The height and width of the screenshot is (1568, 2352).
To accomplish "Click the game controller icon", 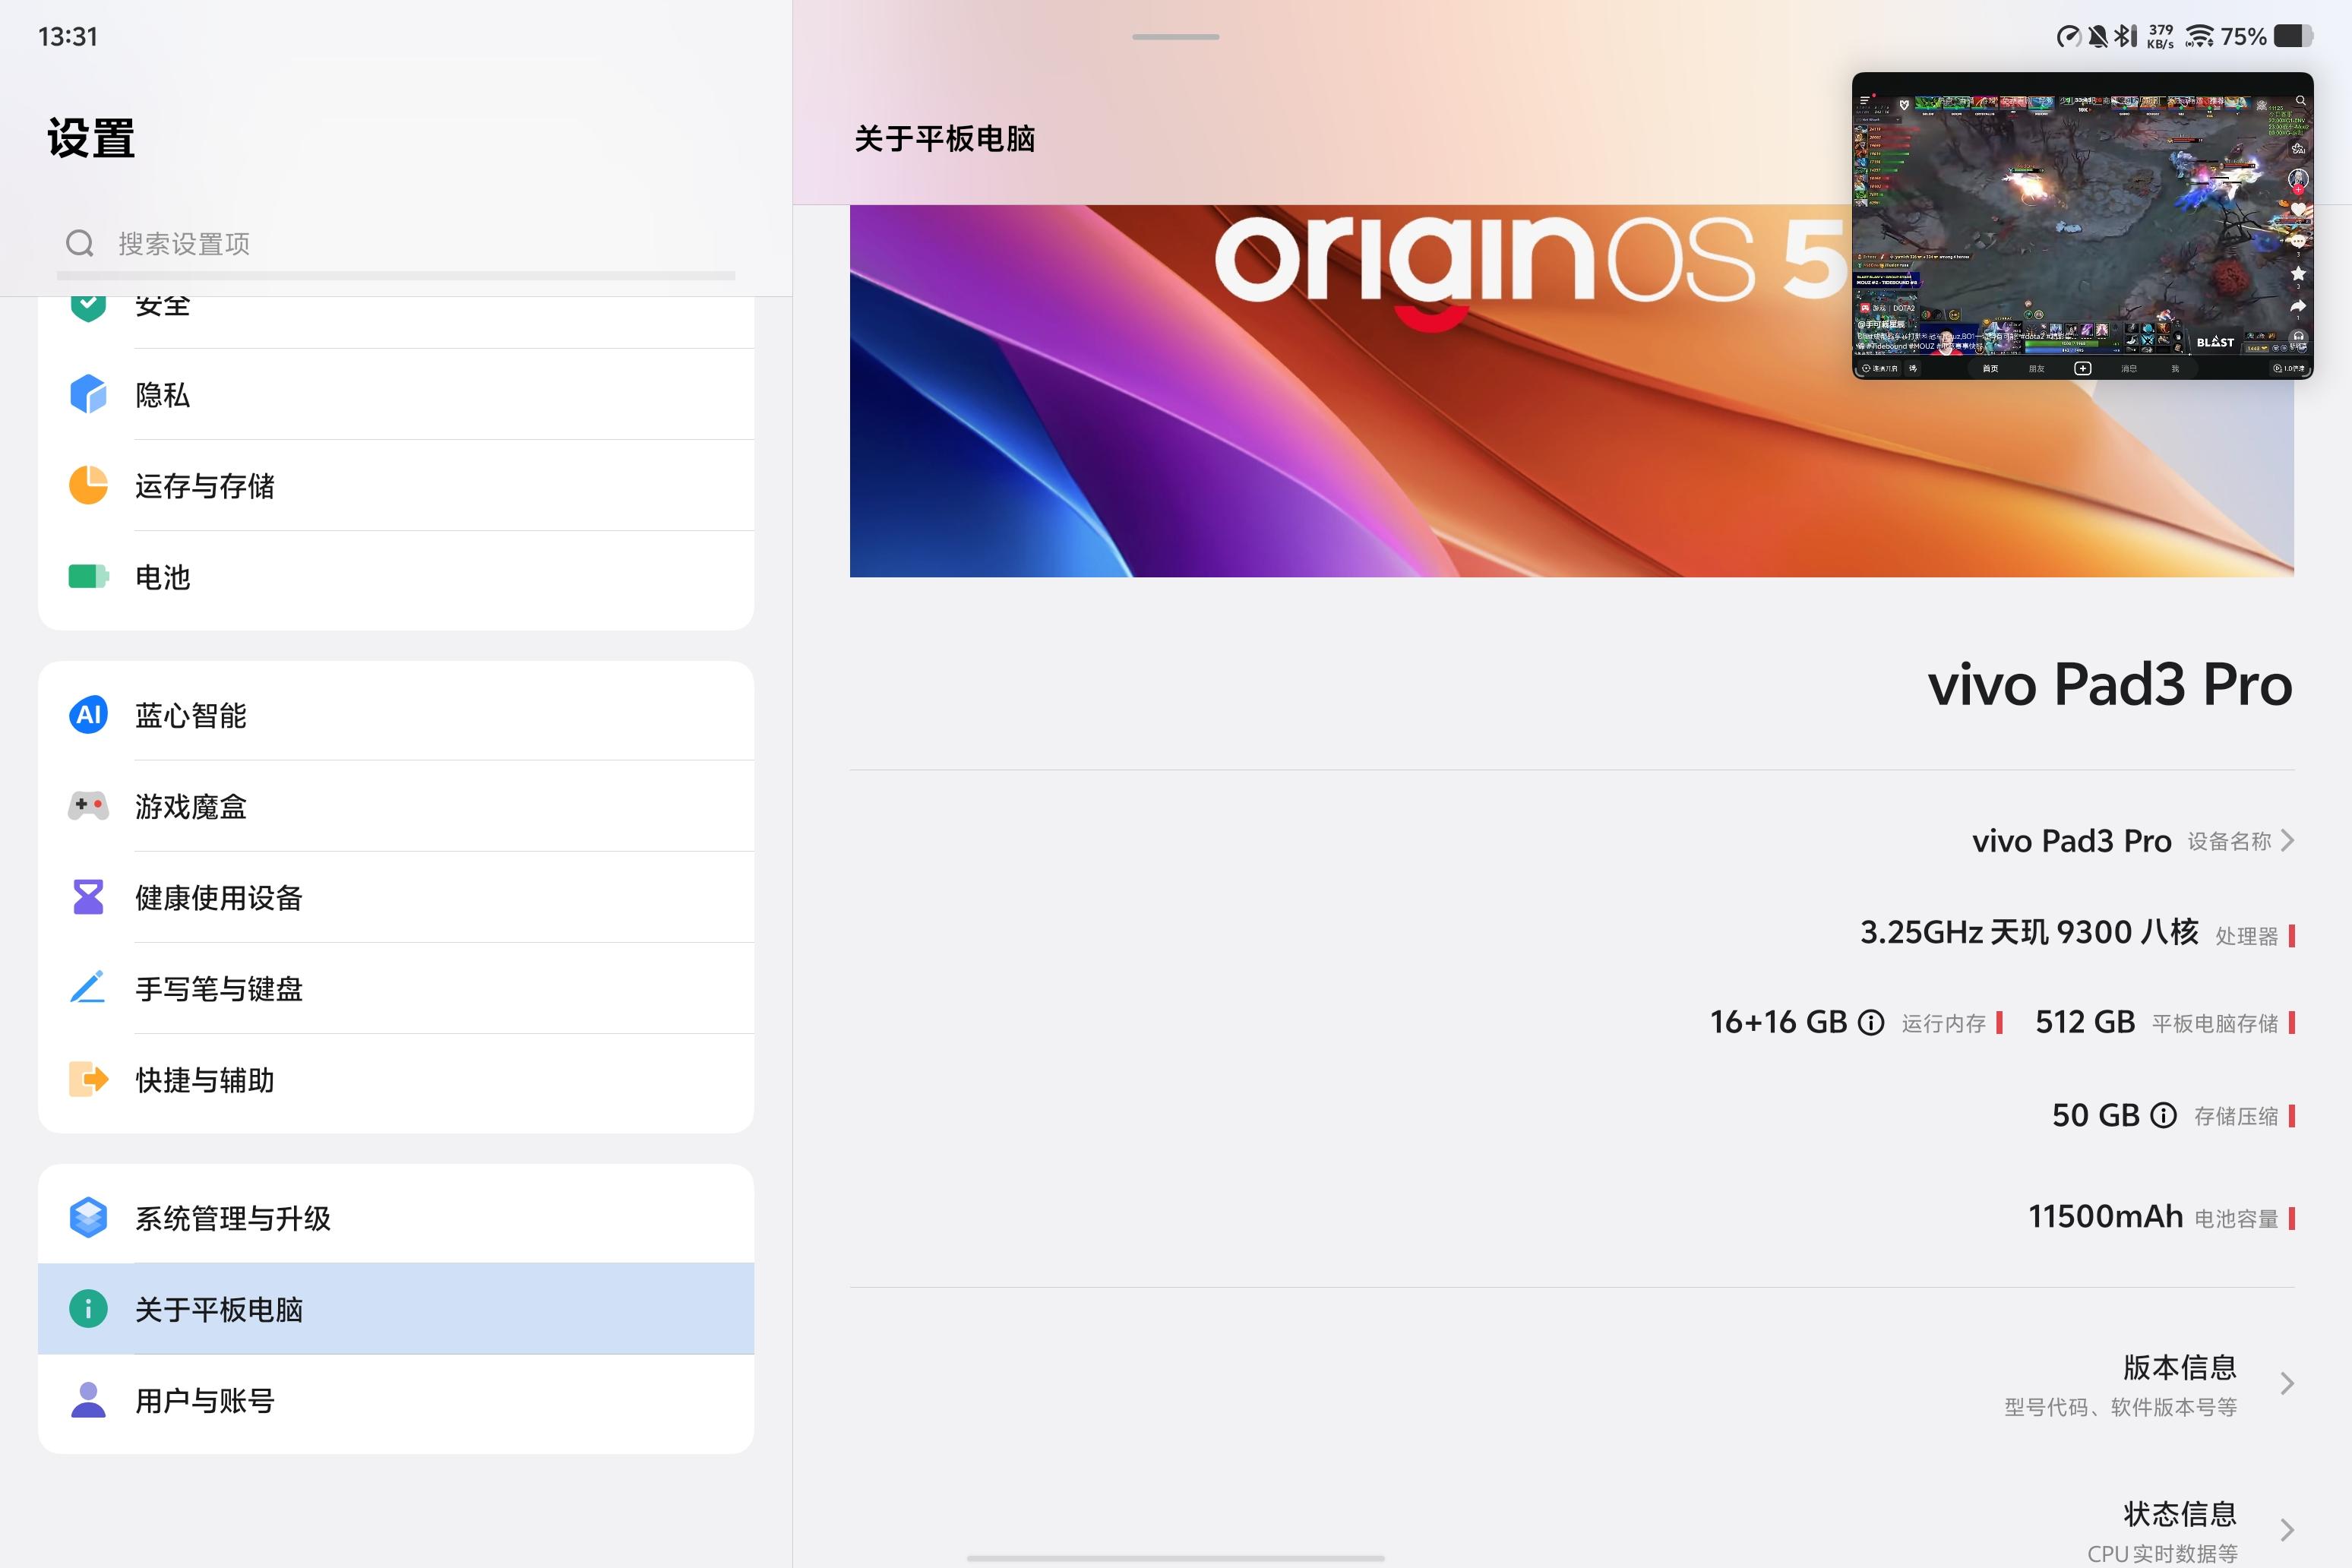I will (x=88, y=806).
